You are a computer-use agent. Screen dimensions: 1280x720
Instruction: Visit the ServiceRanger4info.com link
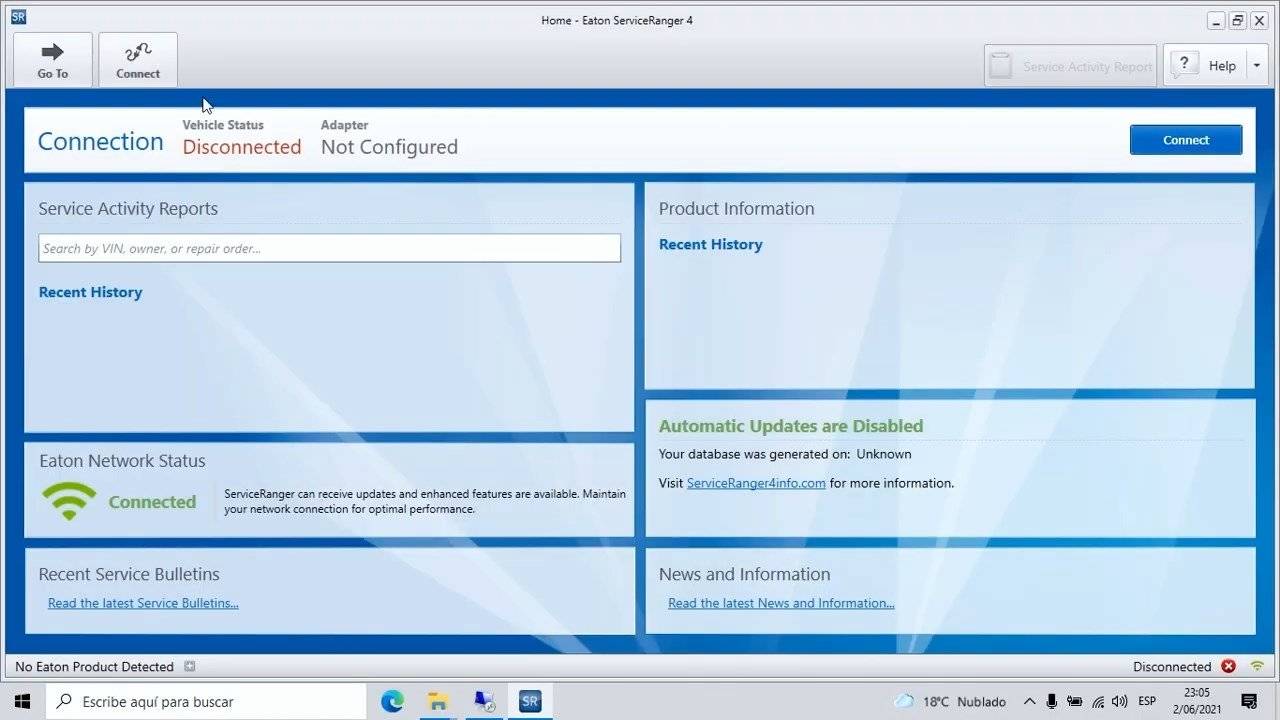tap(756, 483)
